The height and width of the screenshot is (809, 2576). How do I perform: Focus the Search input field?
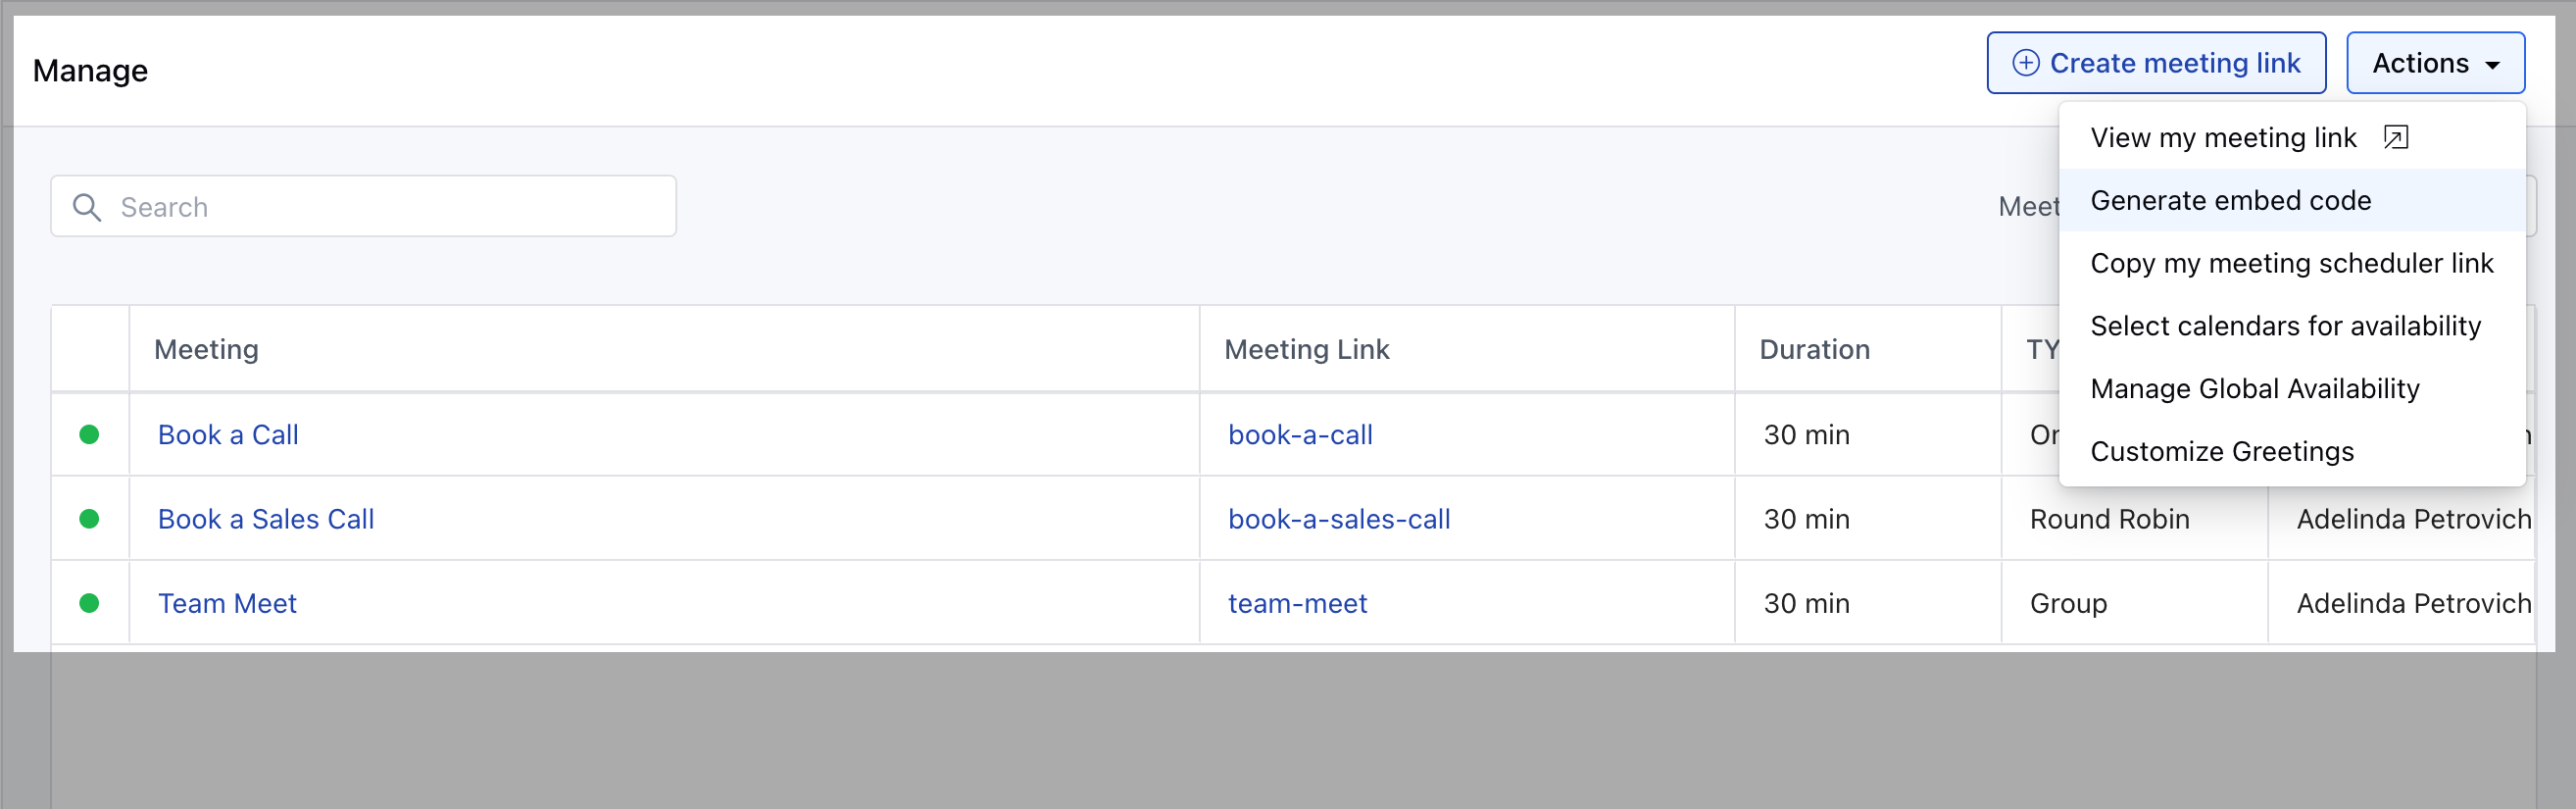364,206
